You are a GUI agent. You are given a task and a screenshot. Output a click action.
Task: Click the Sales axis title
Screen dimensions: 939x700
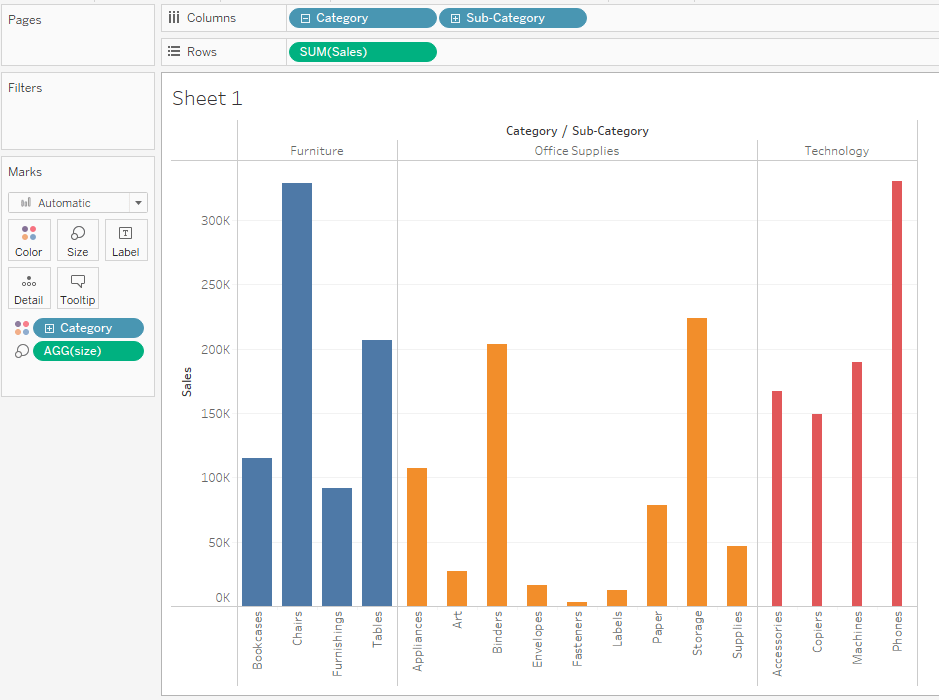pos(187,382)
